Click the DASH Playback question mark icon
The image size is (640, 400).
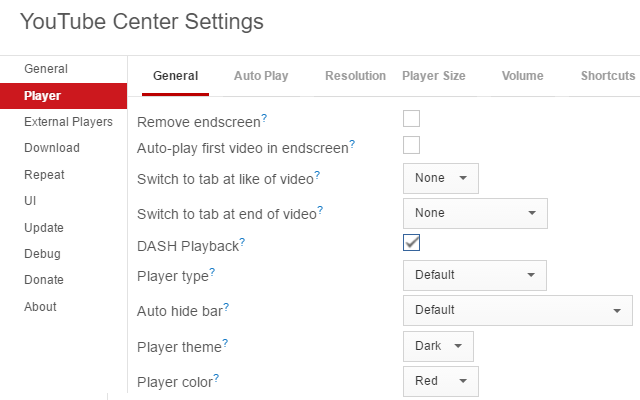(242, 242)
